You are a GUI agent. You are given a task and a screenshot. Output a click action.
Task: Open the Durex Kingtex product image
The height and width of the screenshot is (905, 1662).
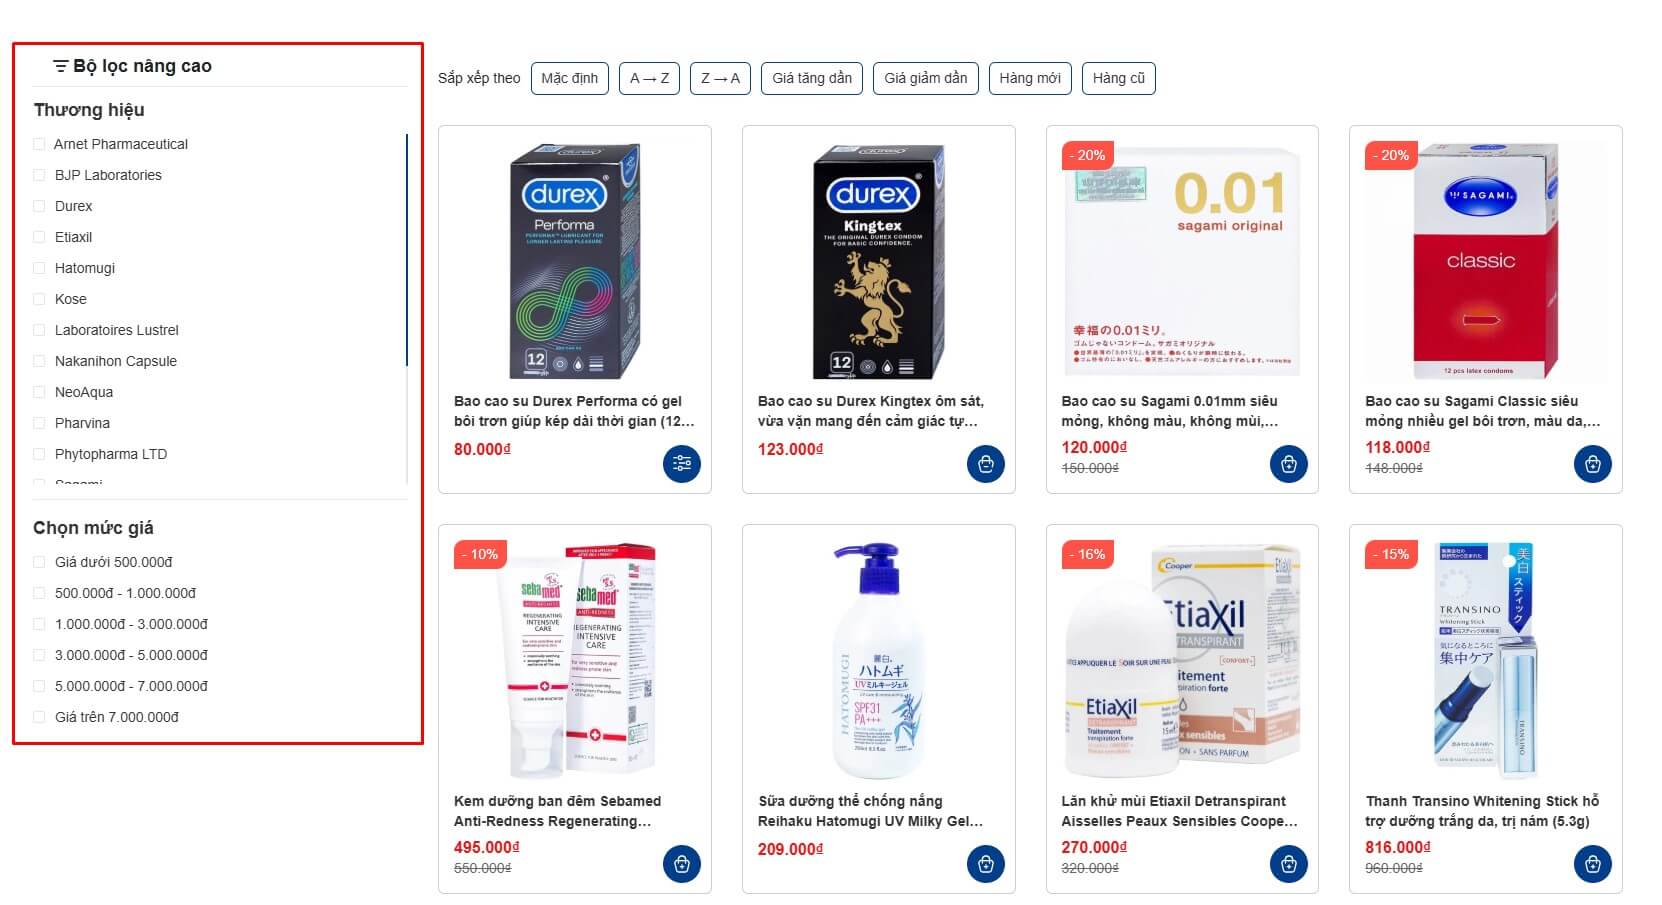(x=878, y=261)
